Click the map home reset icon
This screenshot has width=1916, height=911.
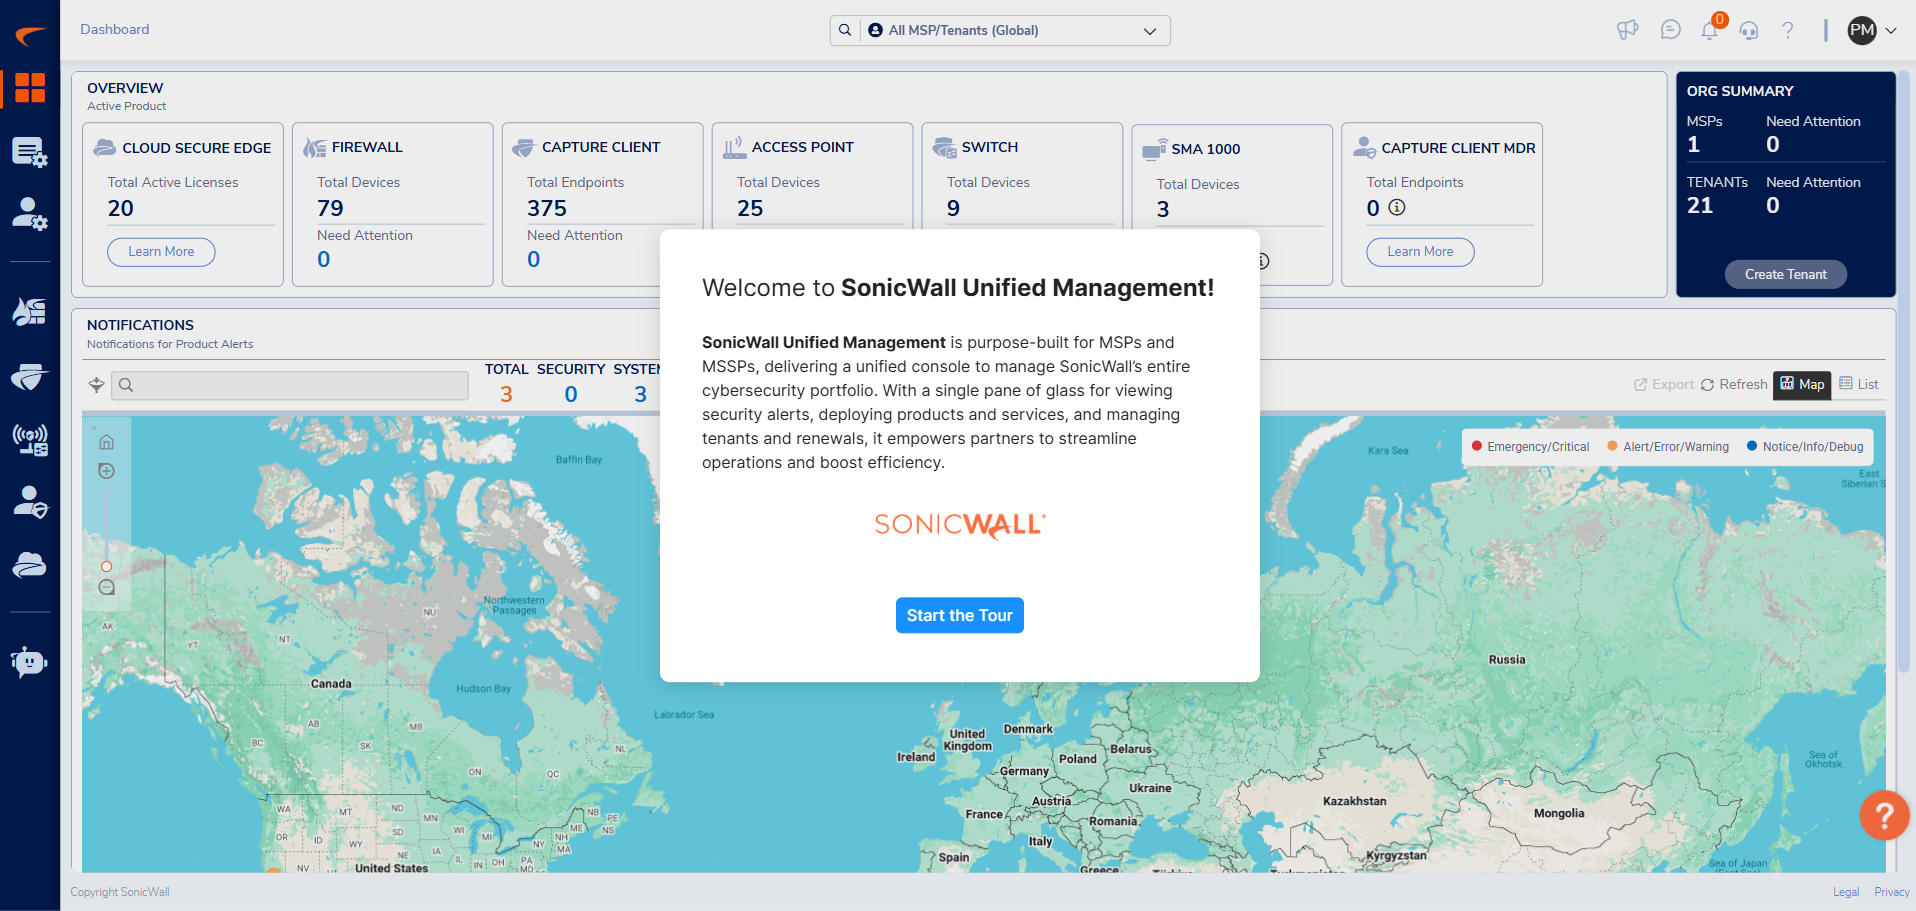(107, 442)
